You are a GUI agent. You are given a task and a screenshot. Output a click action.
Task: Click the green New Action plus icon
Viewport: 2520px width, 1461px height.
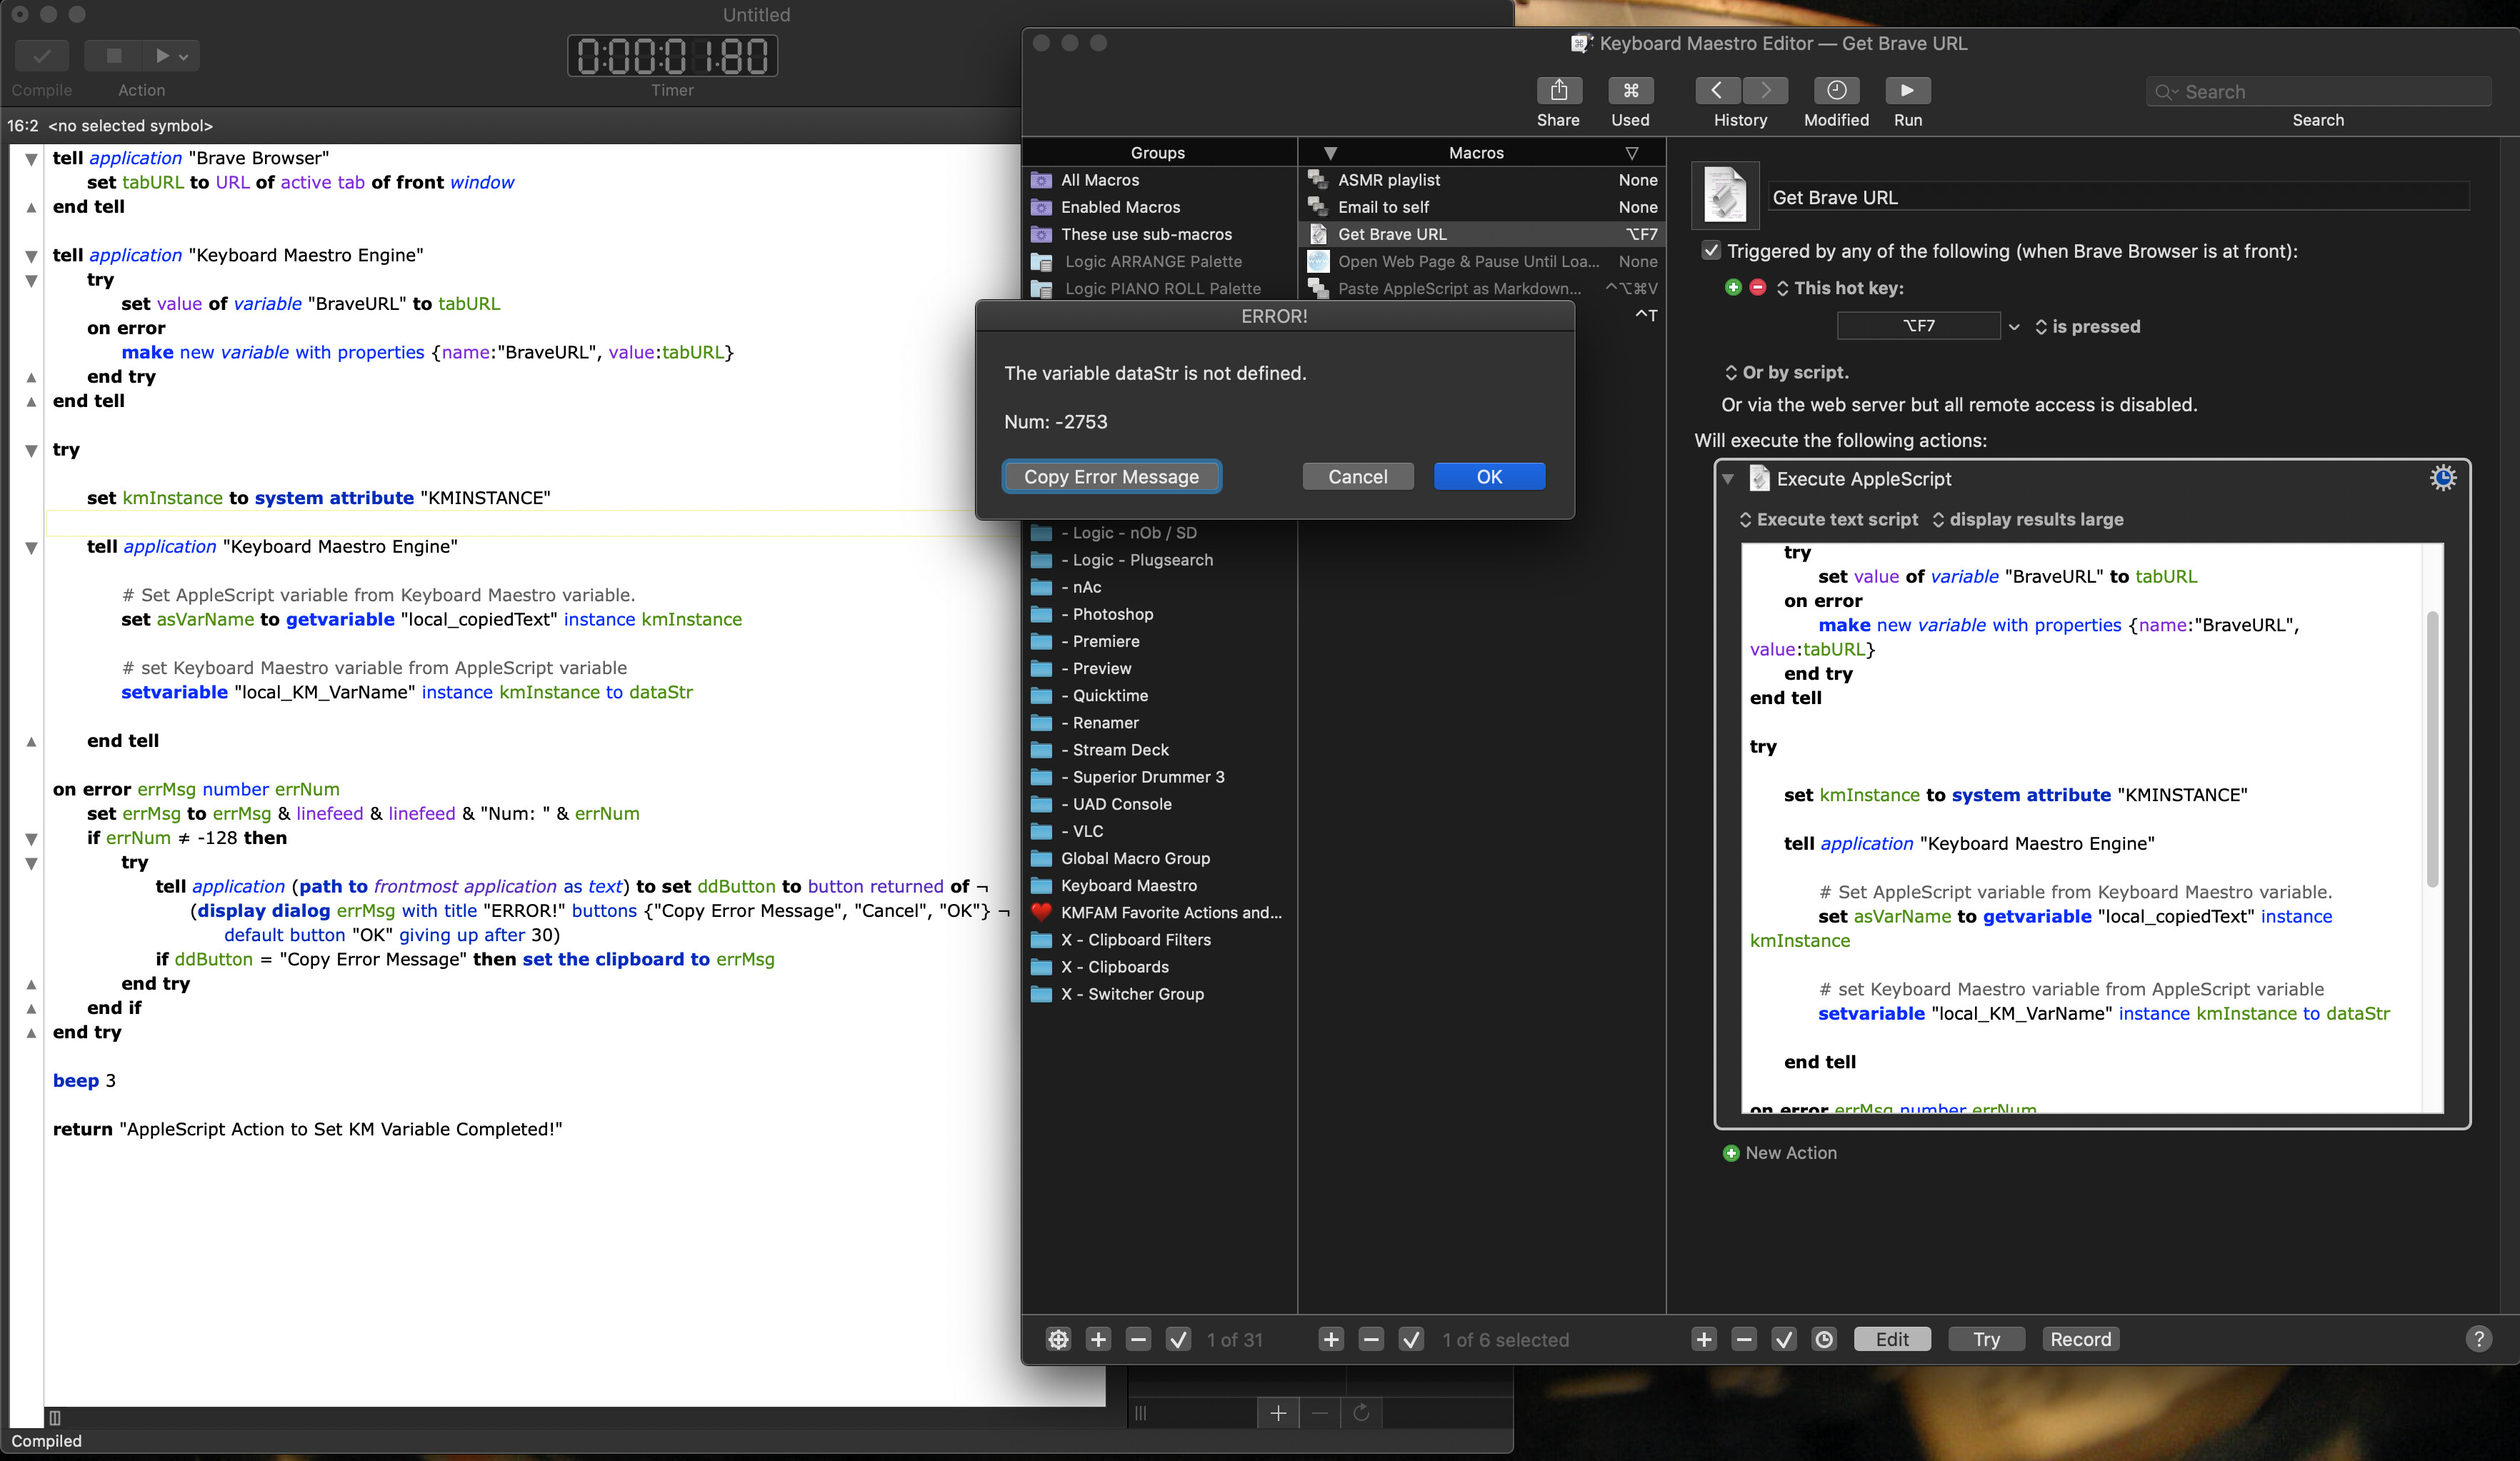point(1731,1153)
